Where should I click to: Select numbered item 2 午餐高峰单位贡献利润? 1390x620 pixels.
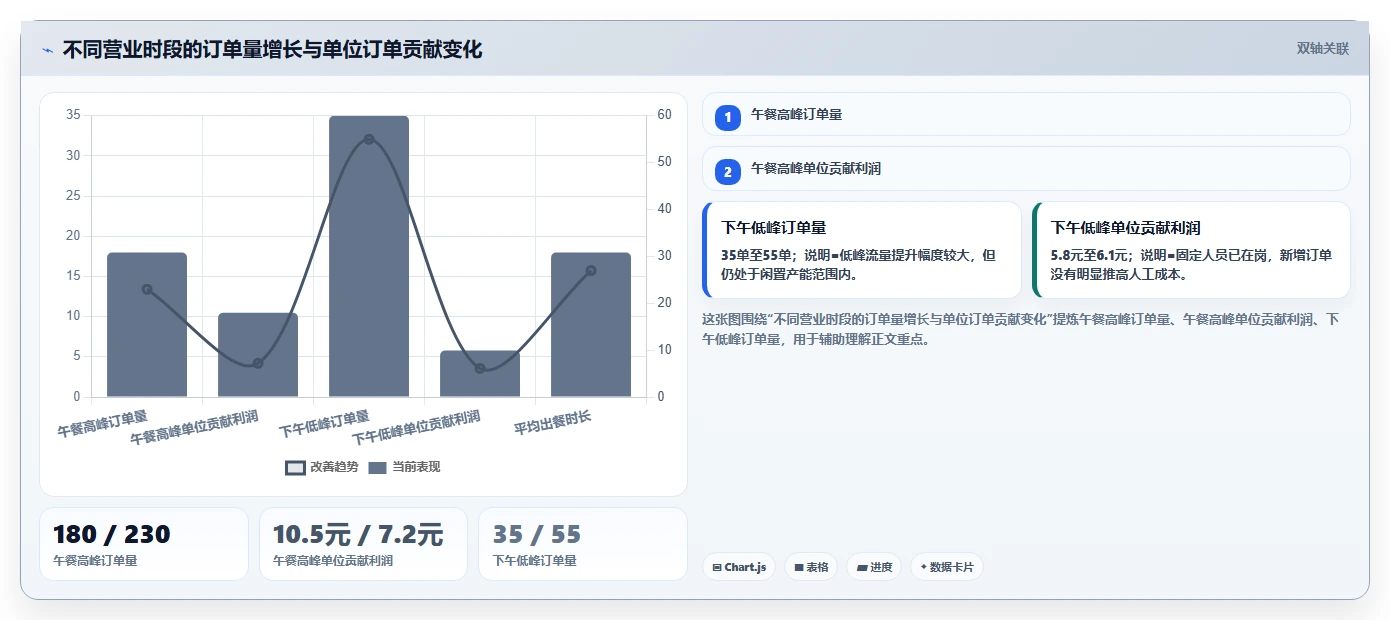coord(1026,169)
